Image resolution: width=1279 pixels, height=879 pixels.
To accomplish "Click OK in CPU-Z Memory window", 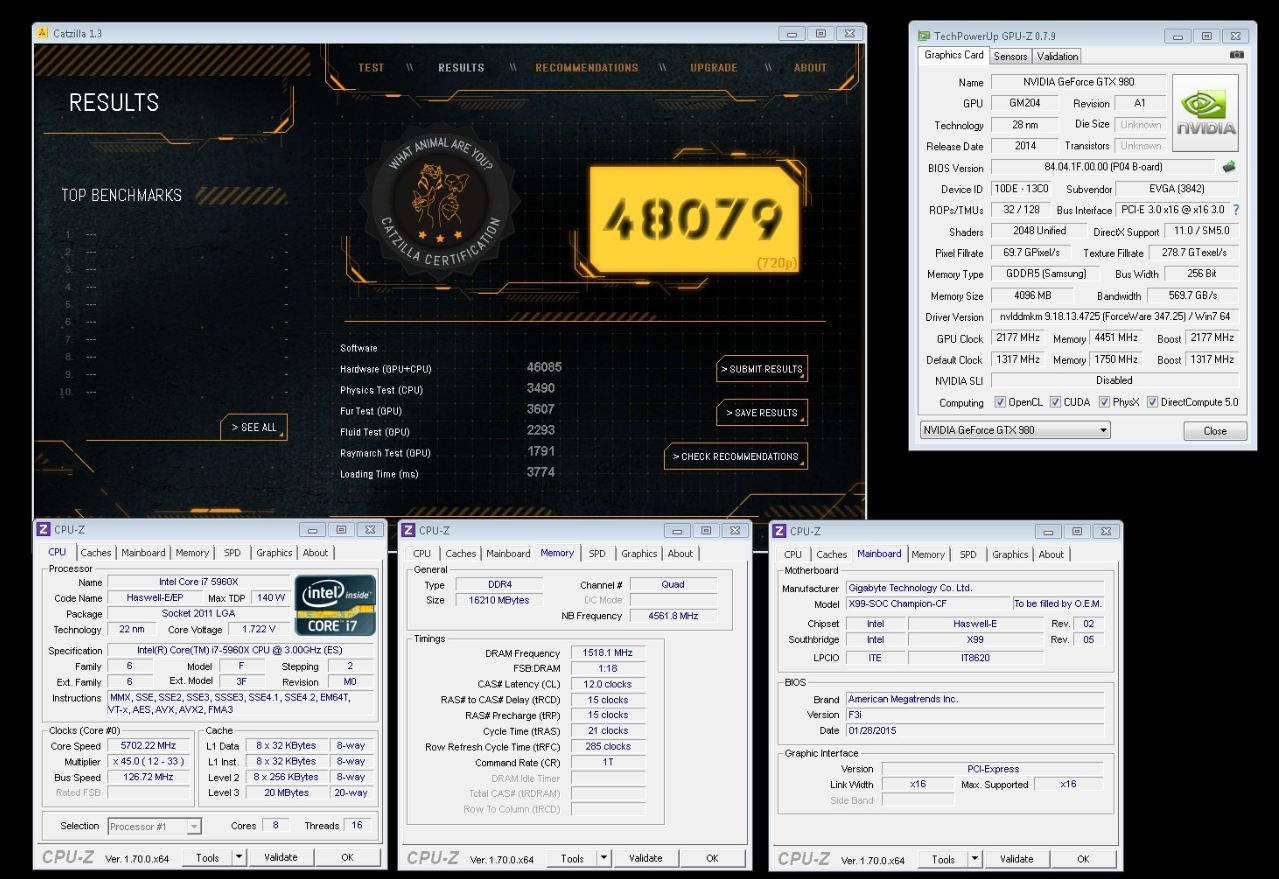I will coord(712,858).
